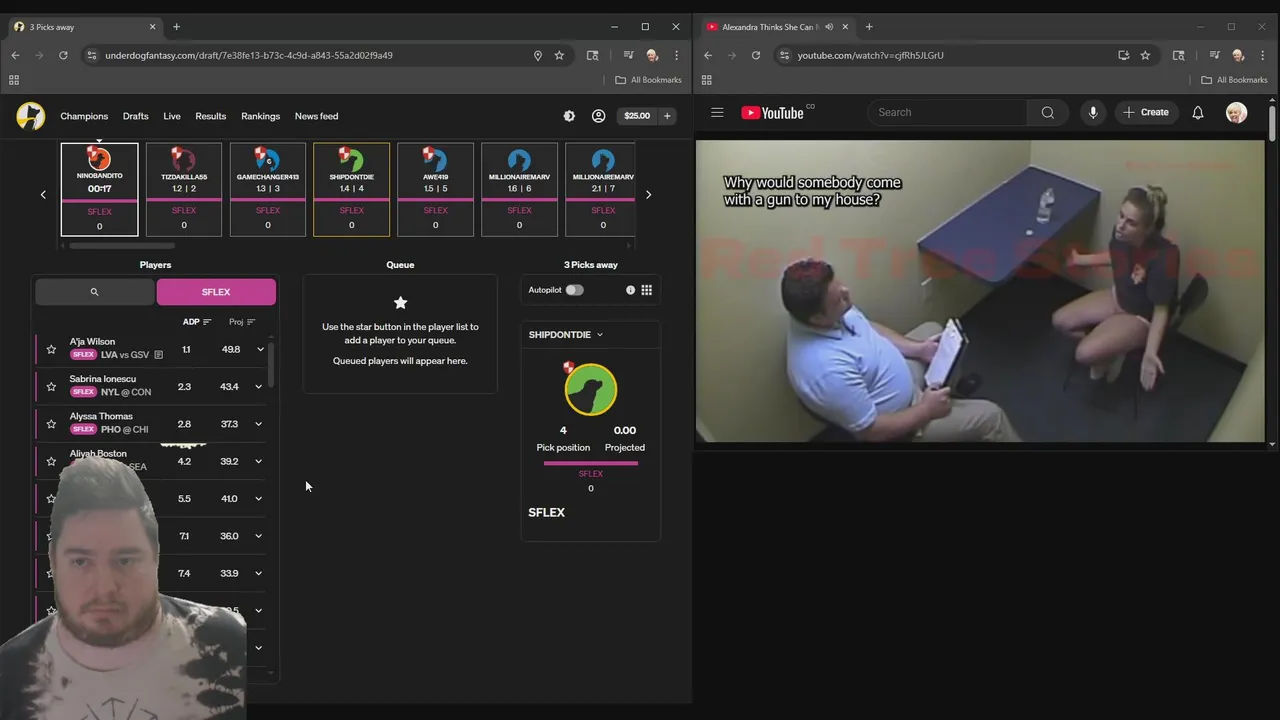Viewport: 1280px width, 720px height.
Task: Open the draft board grid icon
Action: (x=647, y=290)
